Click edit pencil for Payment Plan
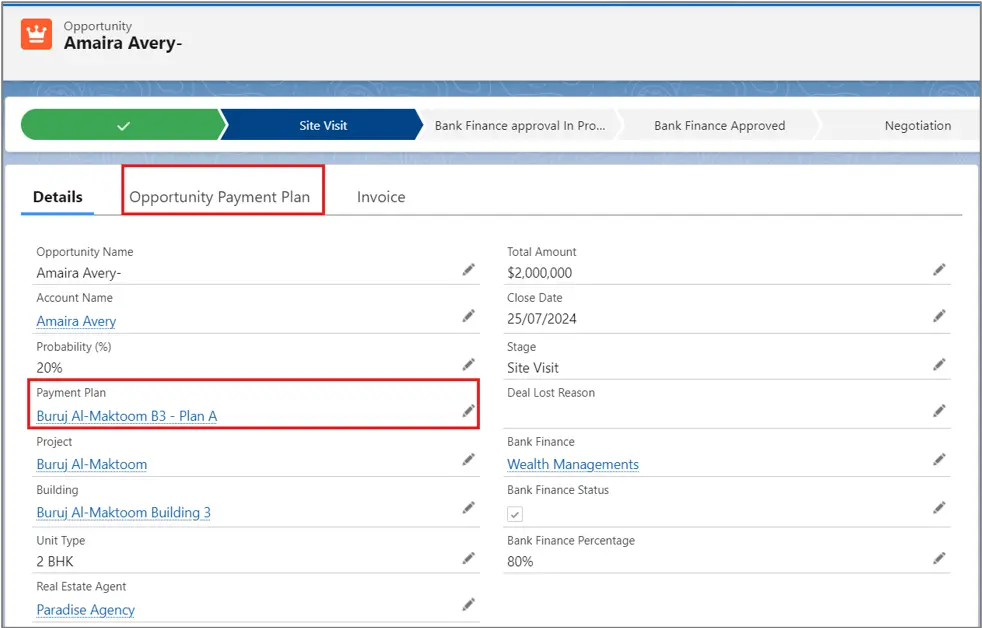The image size is (982, 628). click(x=468, y=411)
